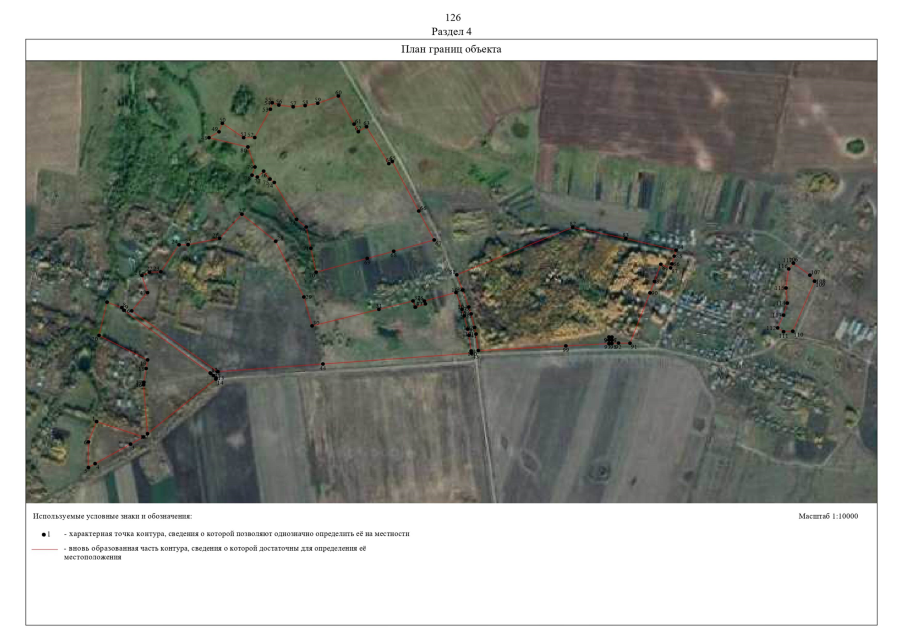Click the page number 126

(x=451, y=18)
